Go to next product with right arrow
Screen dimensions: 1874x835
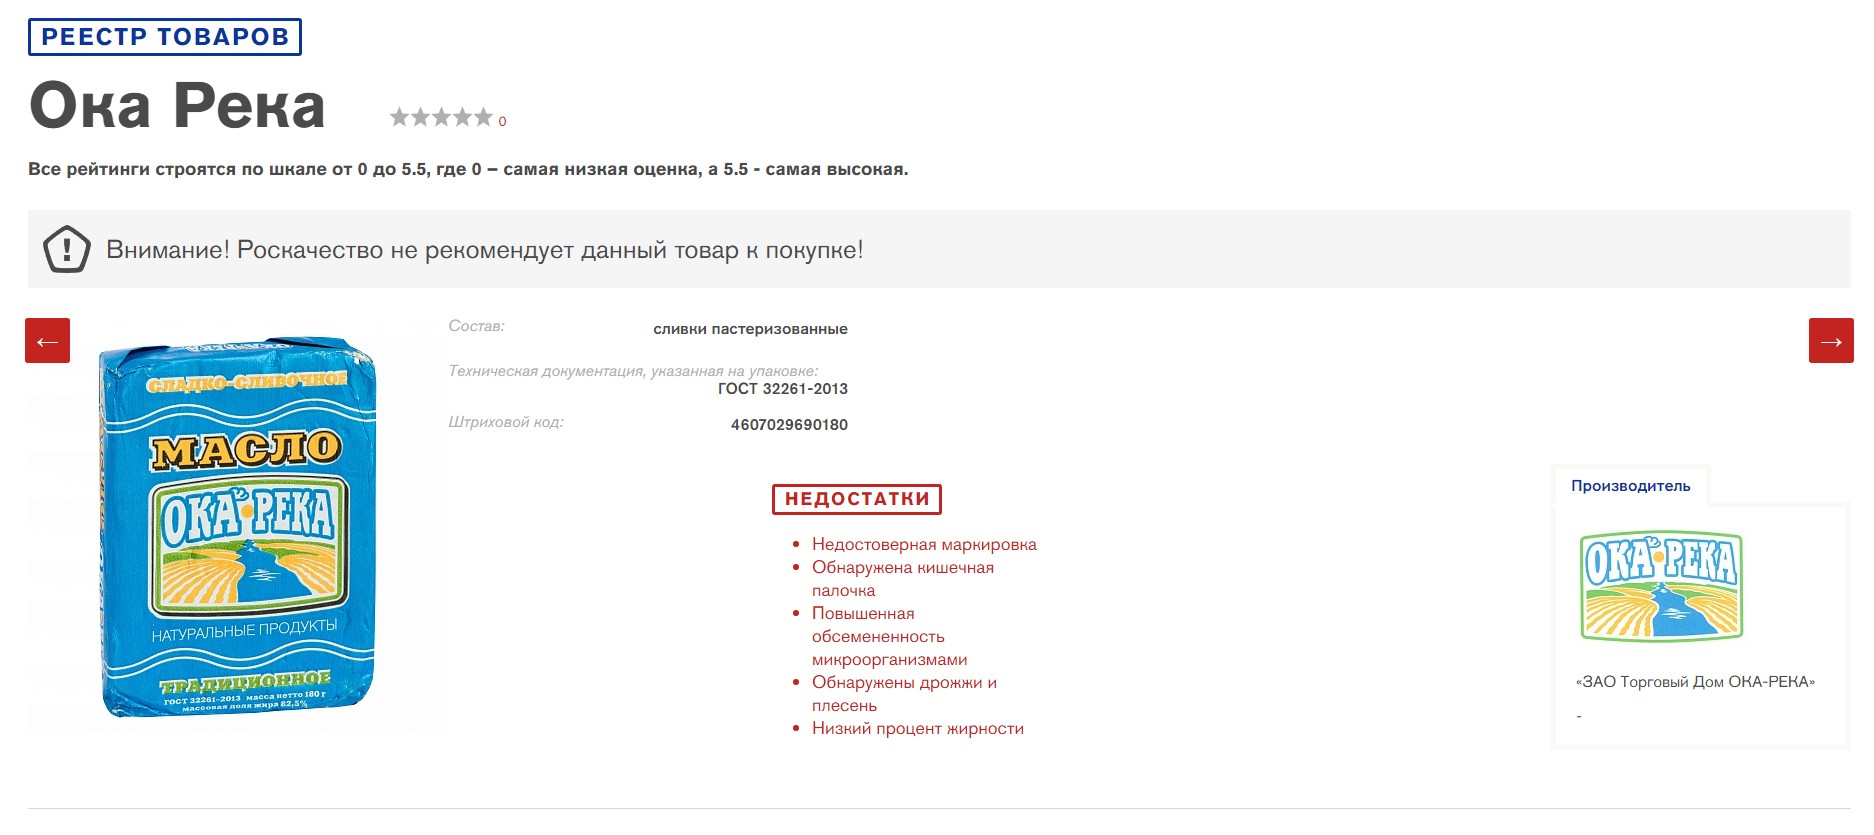[1831, 341]
